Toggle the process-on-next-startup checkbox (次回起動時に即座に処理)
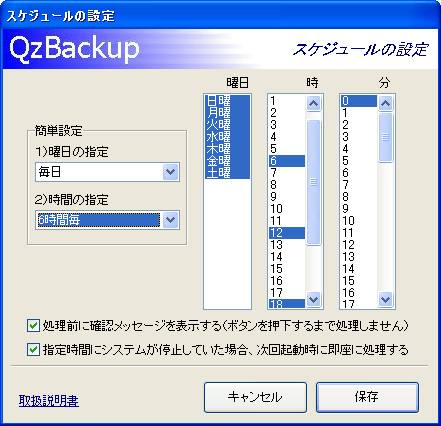 point(33,350)
